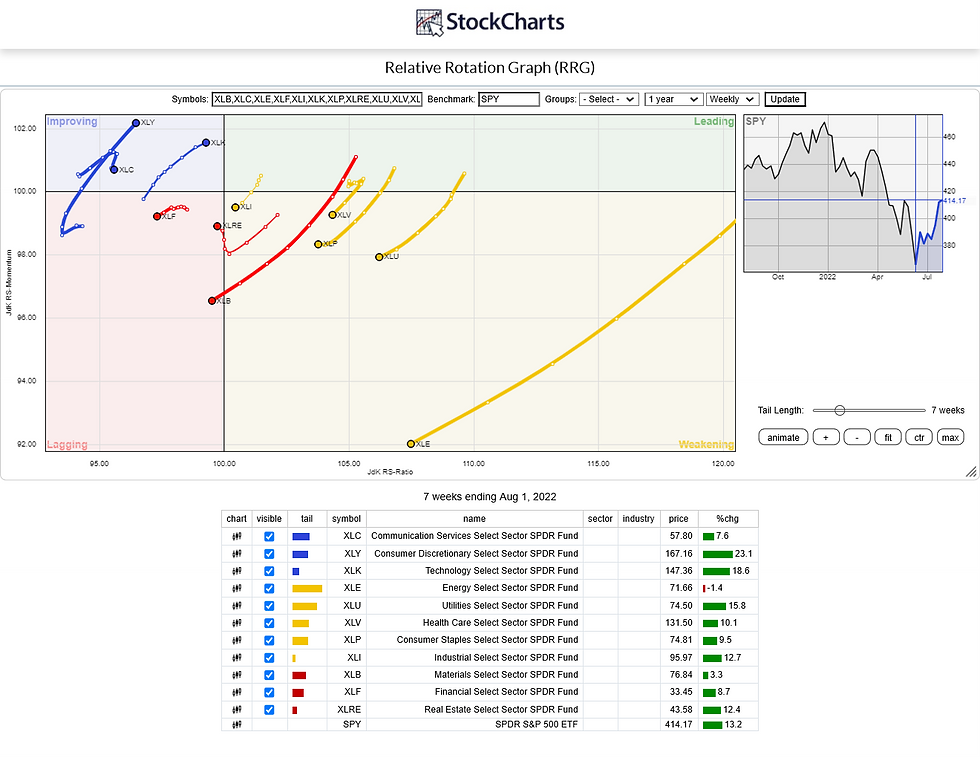
Task: Open the XLK row chart icon
Action: pyautogui.click(x=237, y=571)
